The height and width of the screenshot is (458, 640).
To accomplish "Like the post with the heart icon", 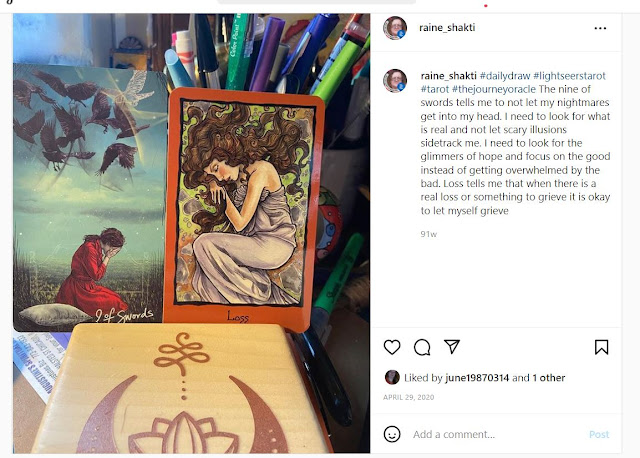I will coord(392,347).
